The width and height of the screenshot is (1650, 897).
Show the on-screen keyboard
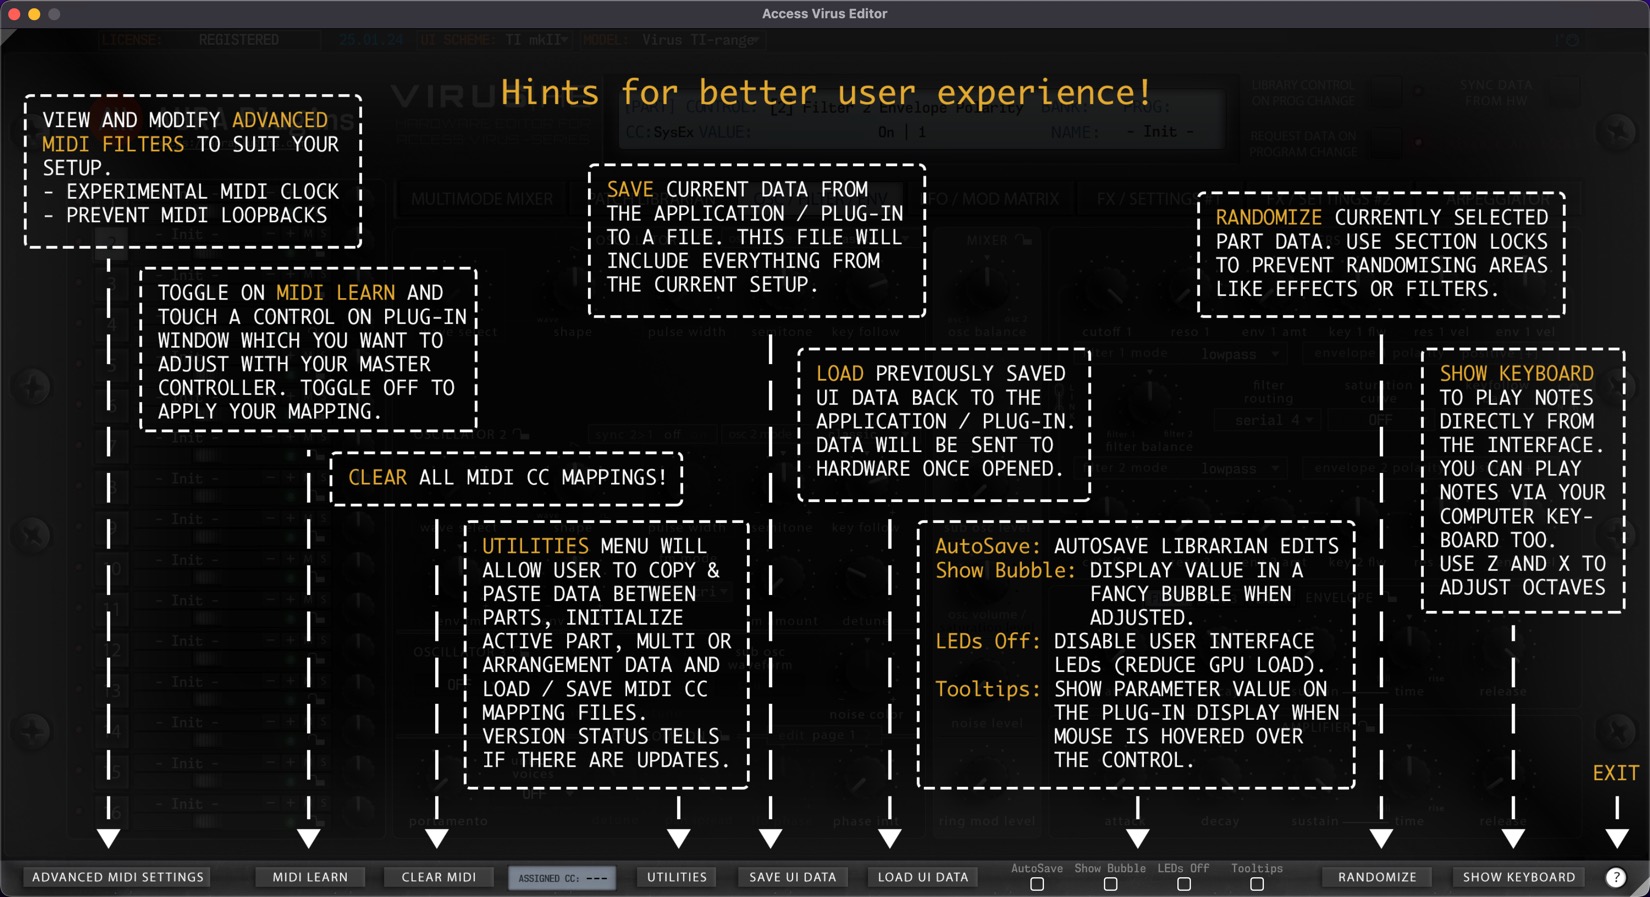(x=1518, y=877)
